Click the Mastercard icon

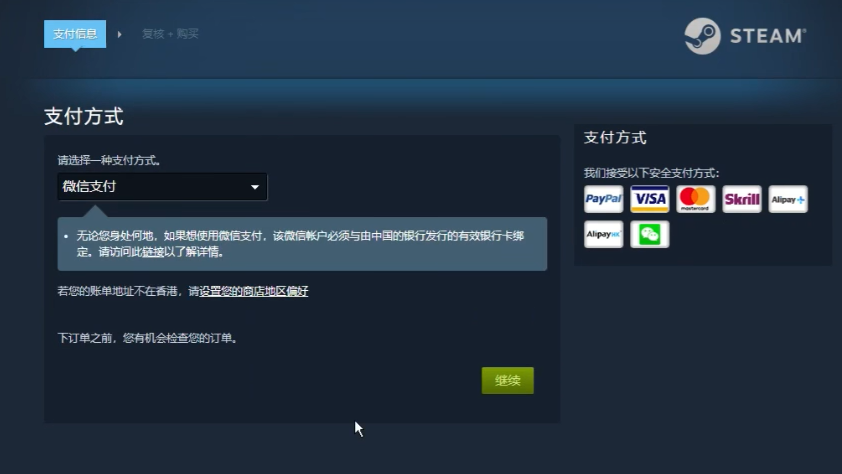tap(695, 199)
